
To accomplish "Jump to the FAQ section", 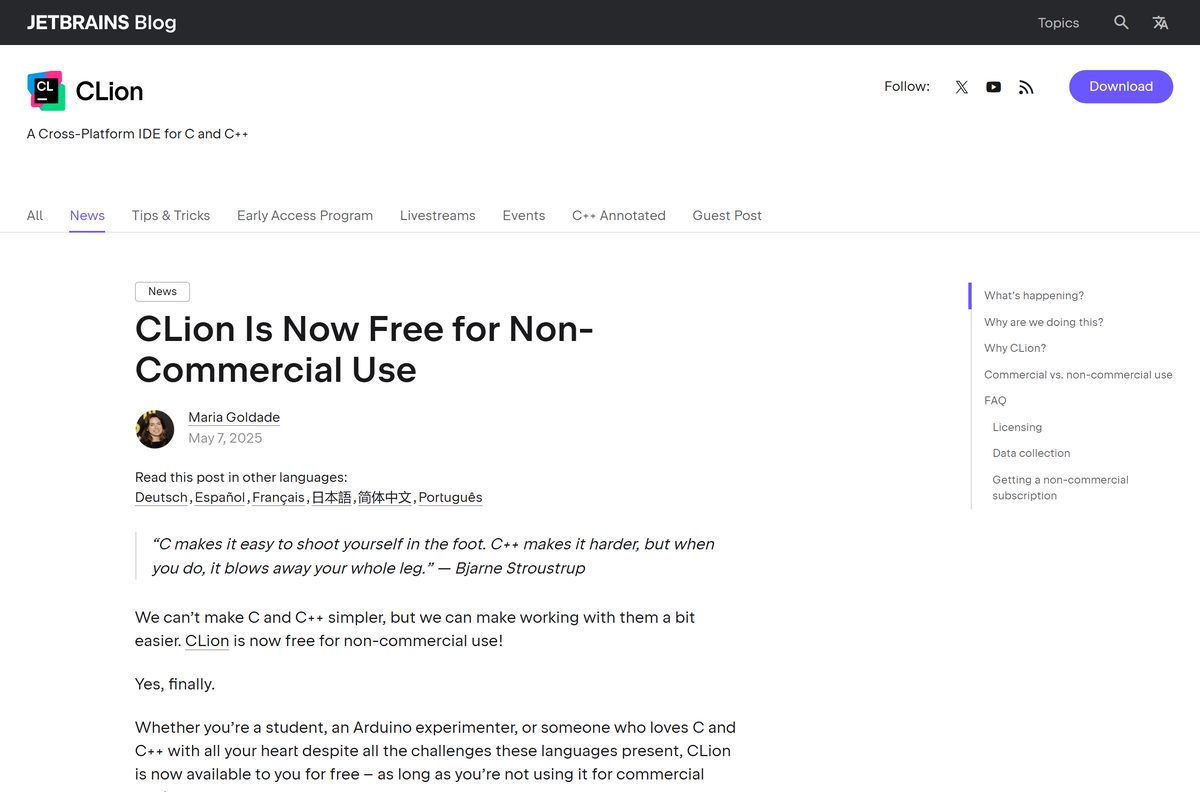I will pyautogui.click(x=995, y=400).
